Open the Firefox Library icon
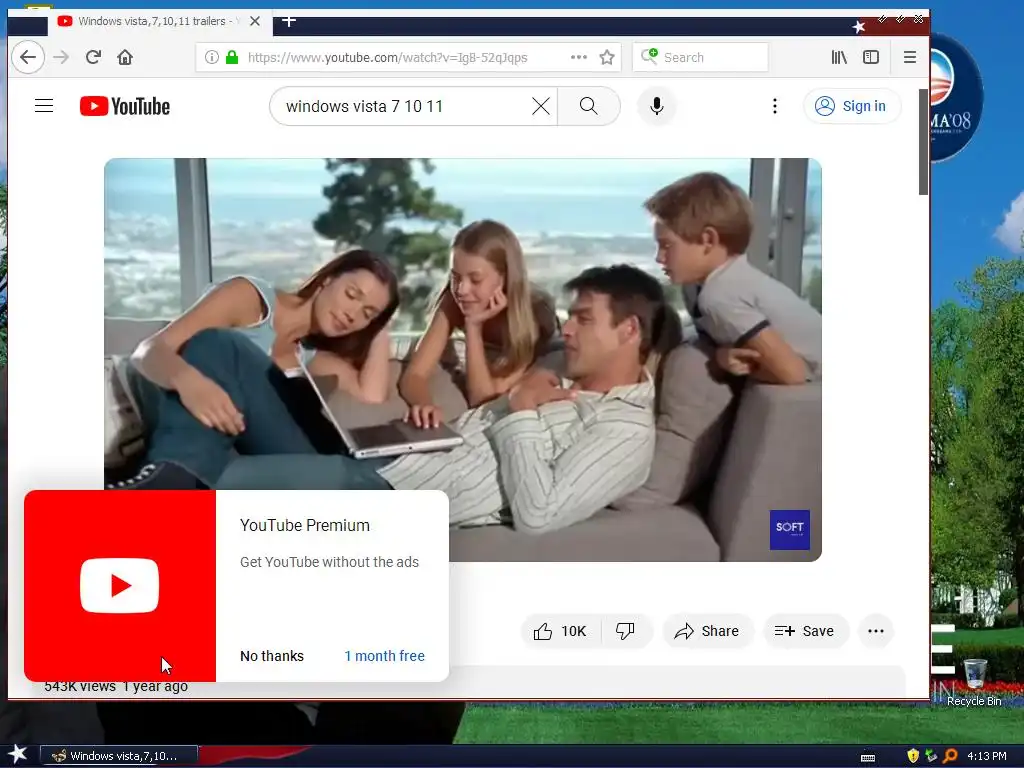The height and width of the screenshot is (768, 1024). pyautogui.click(x=839, y=57)
